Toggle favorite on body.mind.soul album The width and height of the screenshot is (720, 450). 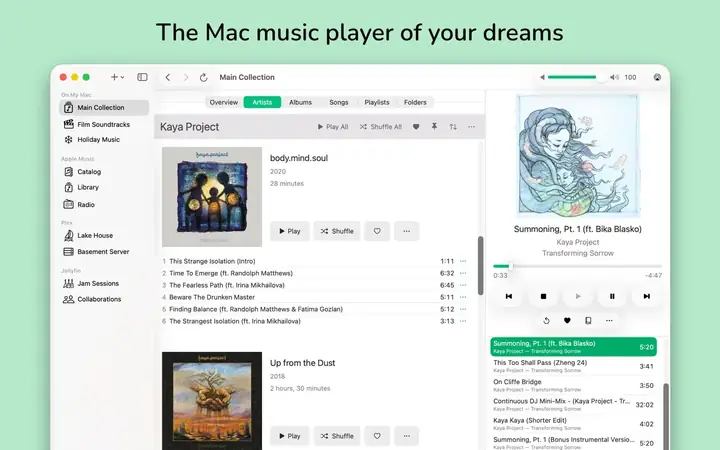[x=377, y=231]
